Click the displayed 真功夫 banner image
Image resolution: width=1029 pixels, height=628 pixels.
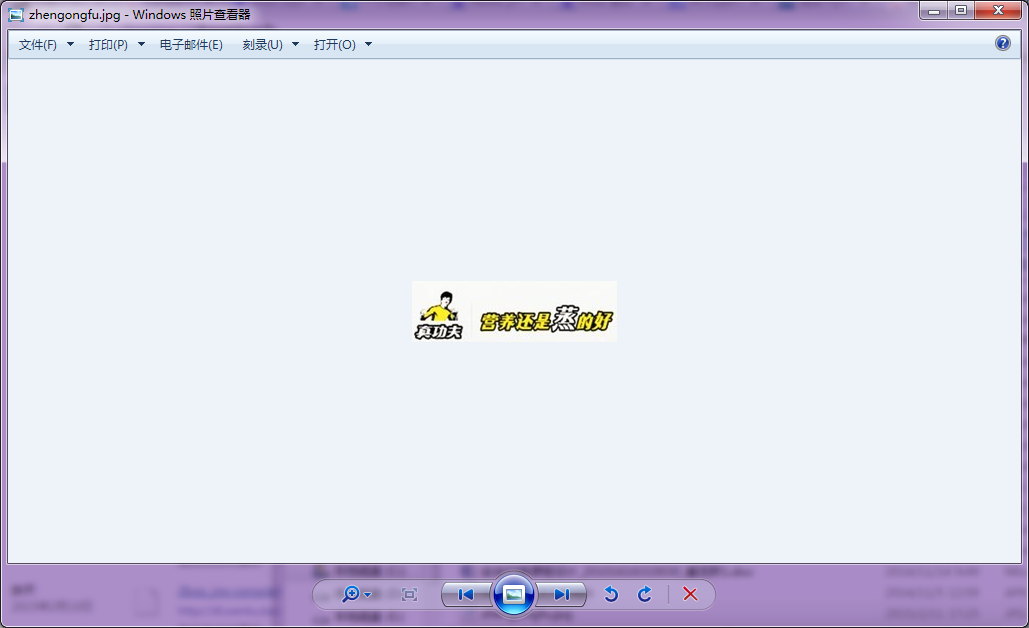click(x=514, y=312)
